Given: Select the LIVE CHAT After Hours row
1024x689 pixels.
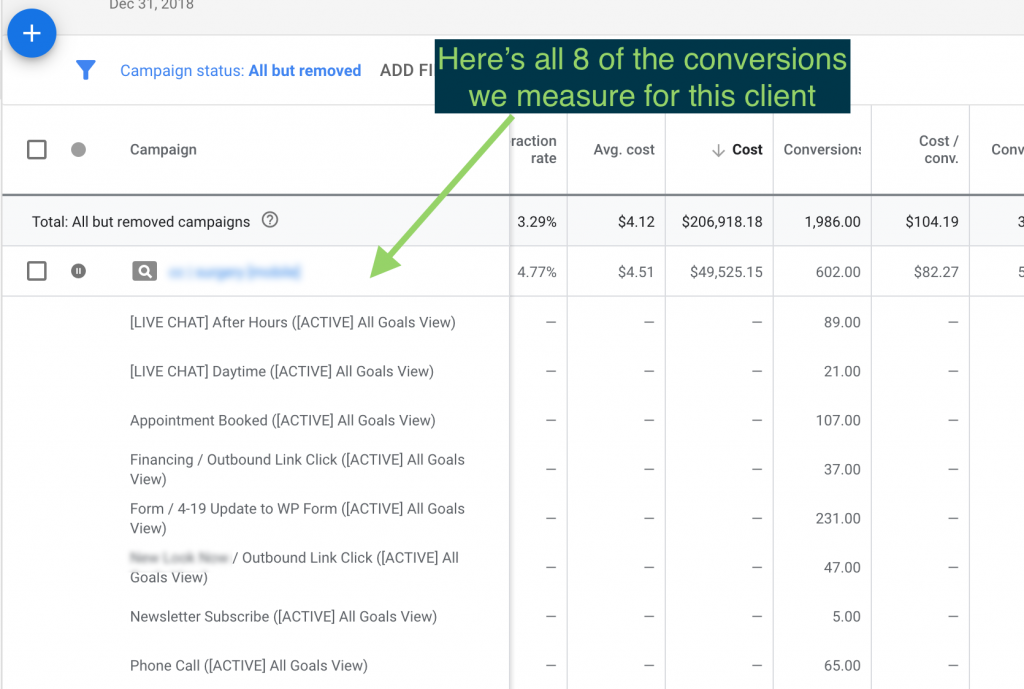Looking at the screenshot, I should pyautogui.click(x=292, y=322).
